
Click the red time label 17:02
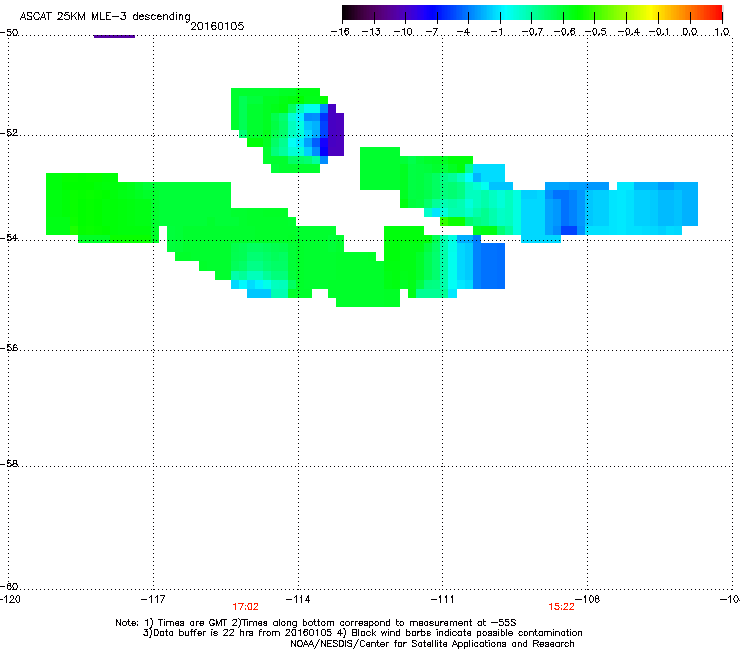click(x=245, y=607)
